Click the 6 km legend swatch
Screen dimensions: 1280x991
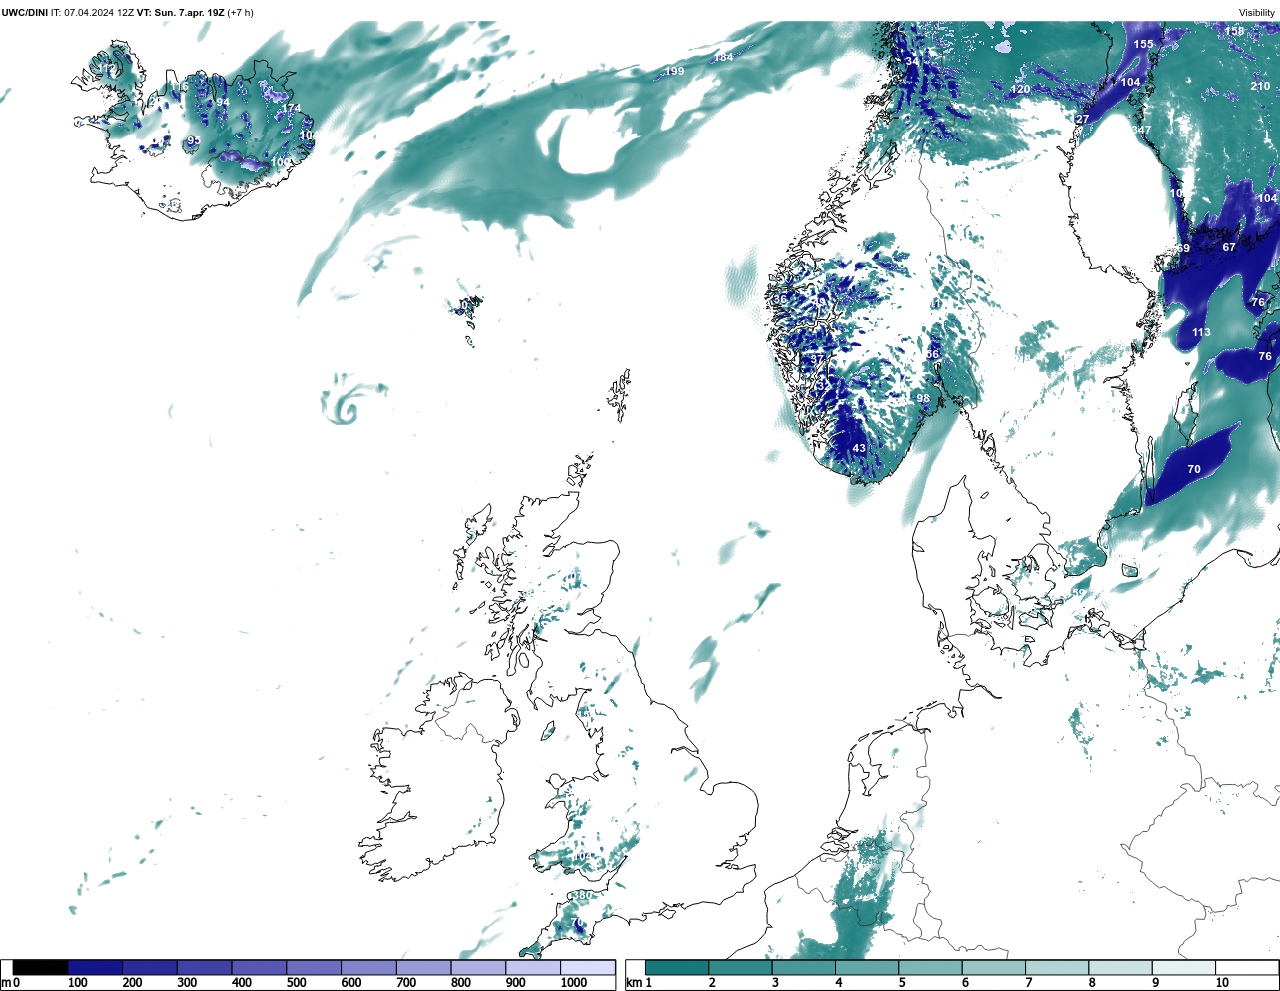coord(994,968)
